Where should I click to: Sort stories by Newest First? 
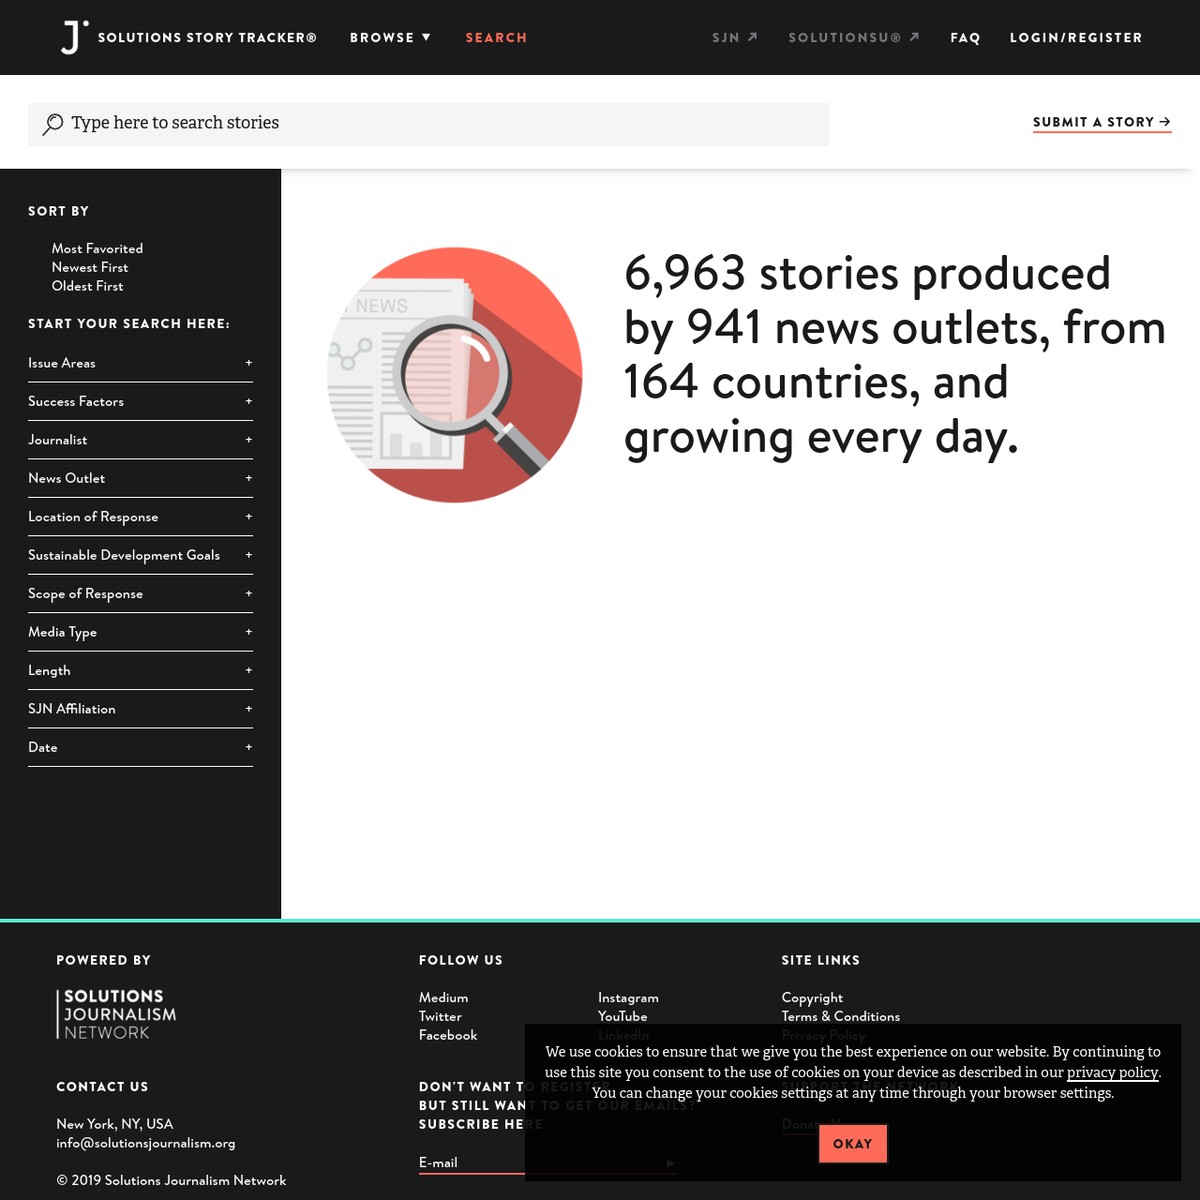point(90,268)
